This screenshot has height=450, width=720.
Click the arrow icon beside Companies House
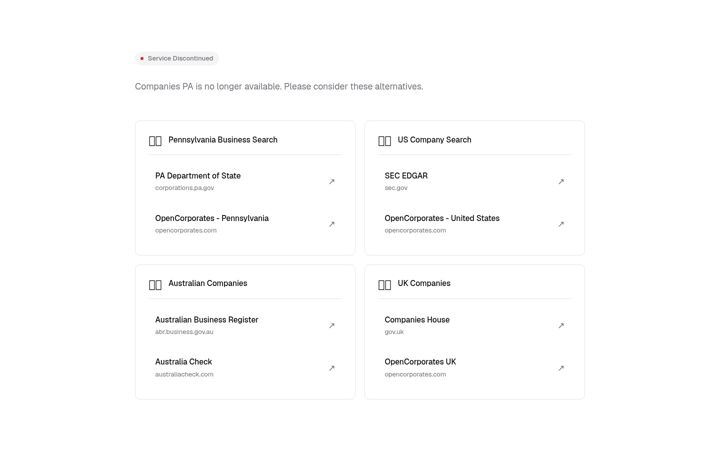click(x=561, y=325)
